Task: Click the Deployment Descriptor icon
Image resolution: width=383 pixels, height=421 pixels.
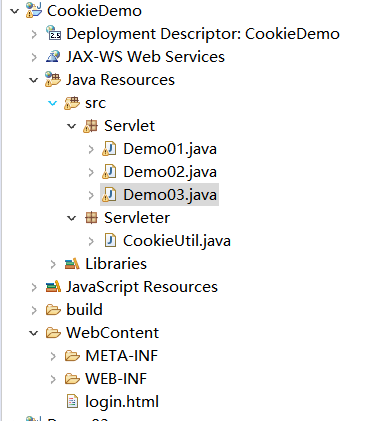Action: click(x=53, y=33)
